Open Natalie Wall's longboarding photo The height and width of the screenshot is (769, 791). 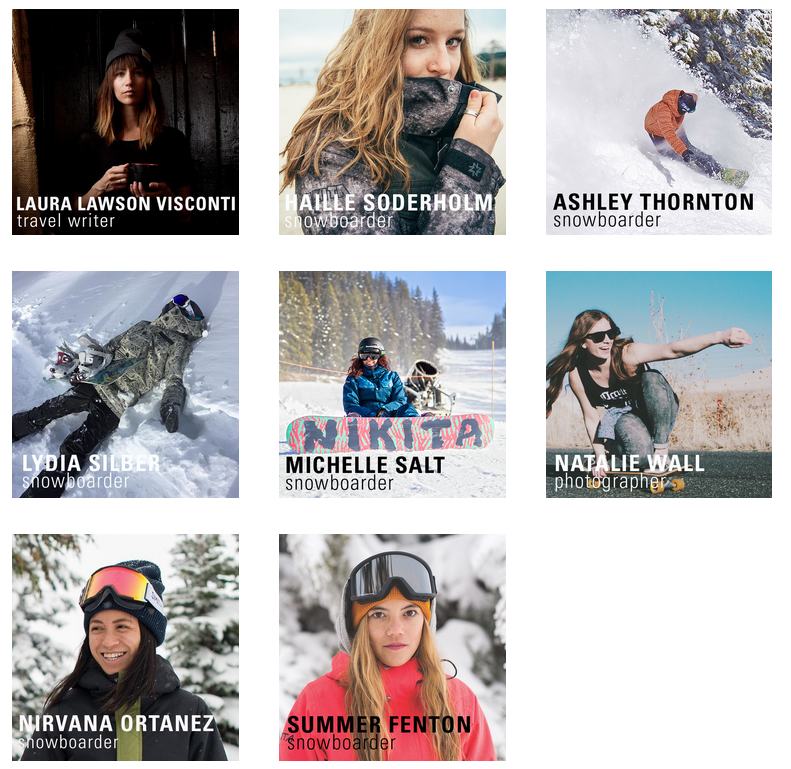659,384
